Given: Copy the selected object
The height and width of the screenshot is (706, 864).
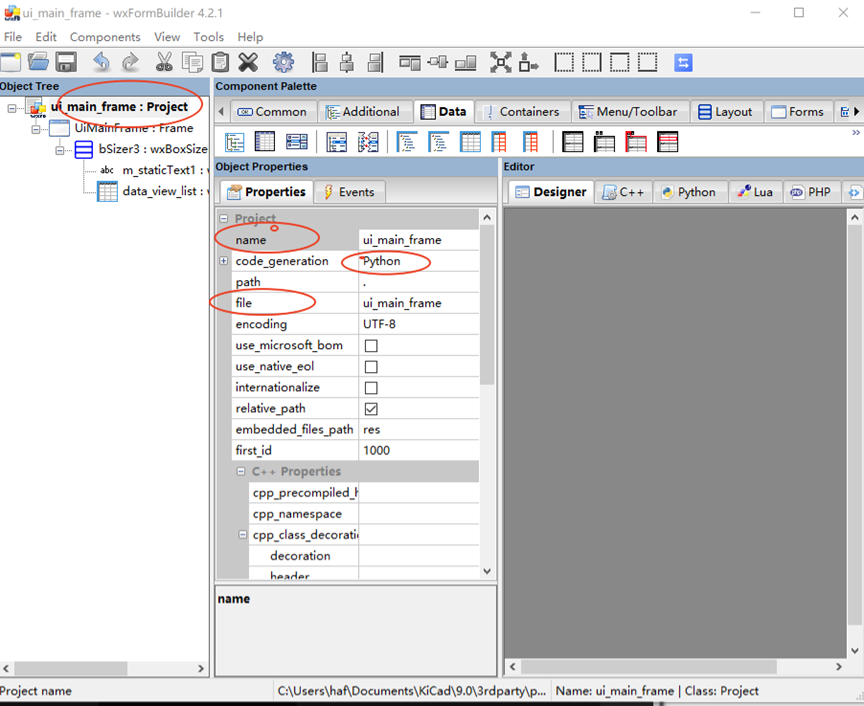Looking at the screenshot, I should click(x=192, y=62).
